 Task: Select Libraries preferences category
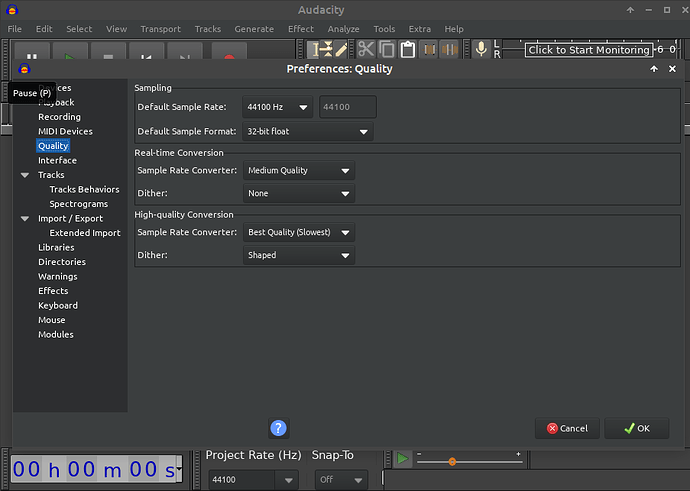(x=56, y=248)
